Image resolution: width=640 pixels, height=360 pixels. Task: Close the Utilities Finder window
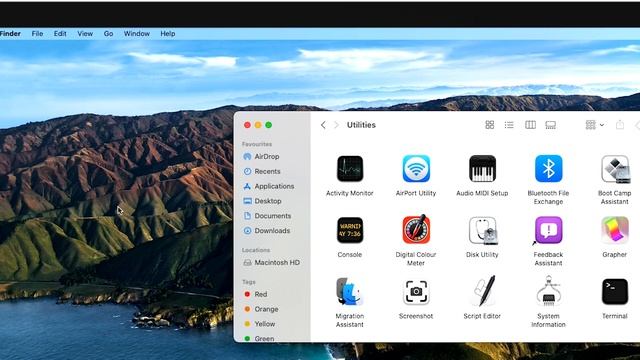tap(247, 125)
